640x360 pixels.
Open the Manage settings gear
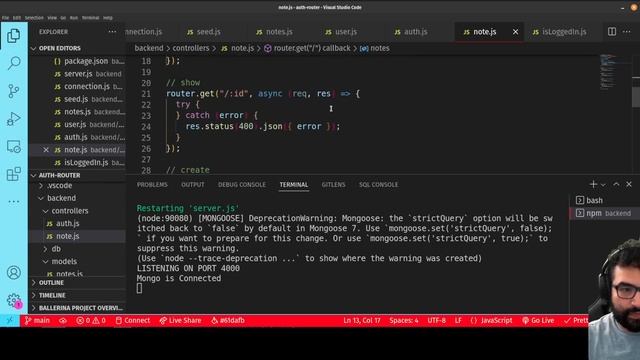pyautogui.click(x=13, y=300)
